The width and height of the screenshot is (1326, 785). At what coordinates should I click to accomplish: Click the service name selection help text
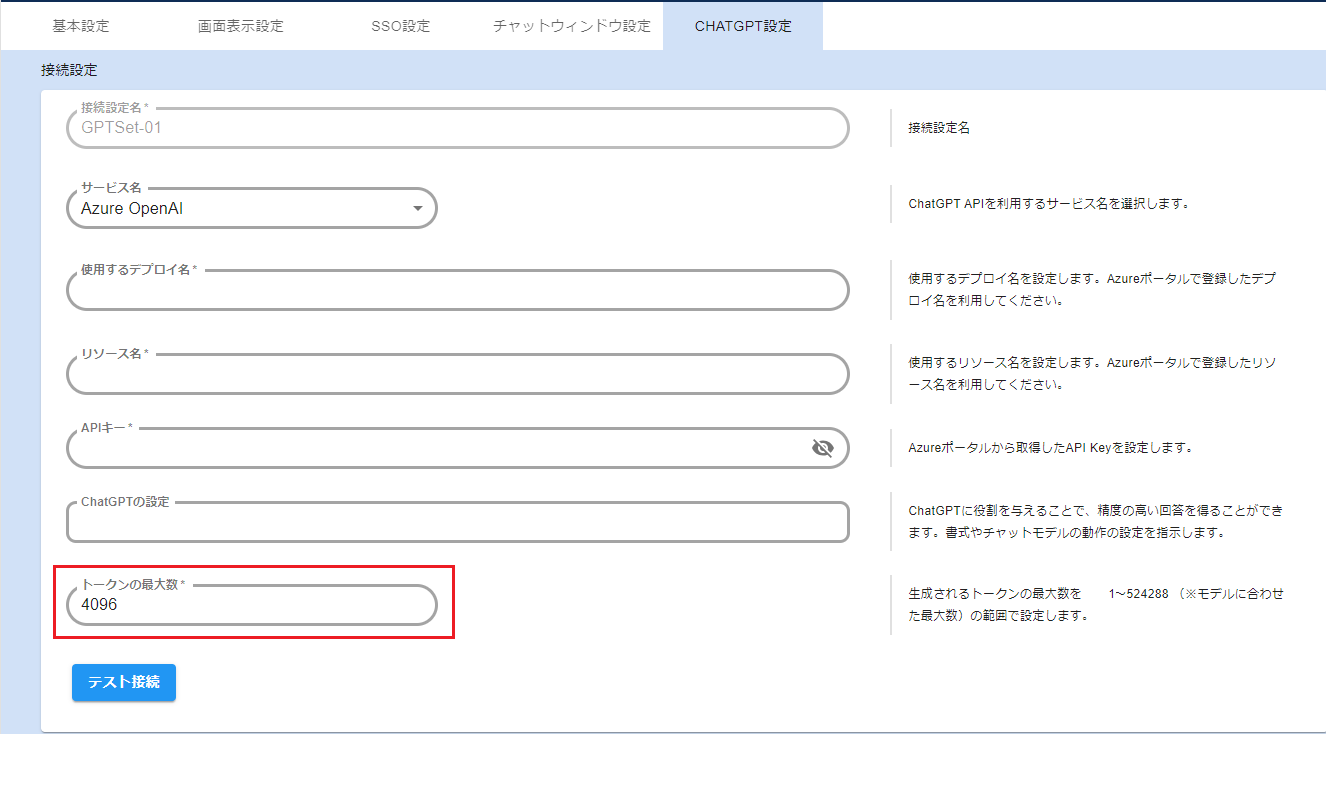(1047, 204)
